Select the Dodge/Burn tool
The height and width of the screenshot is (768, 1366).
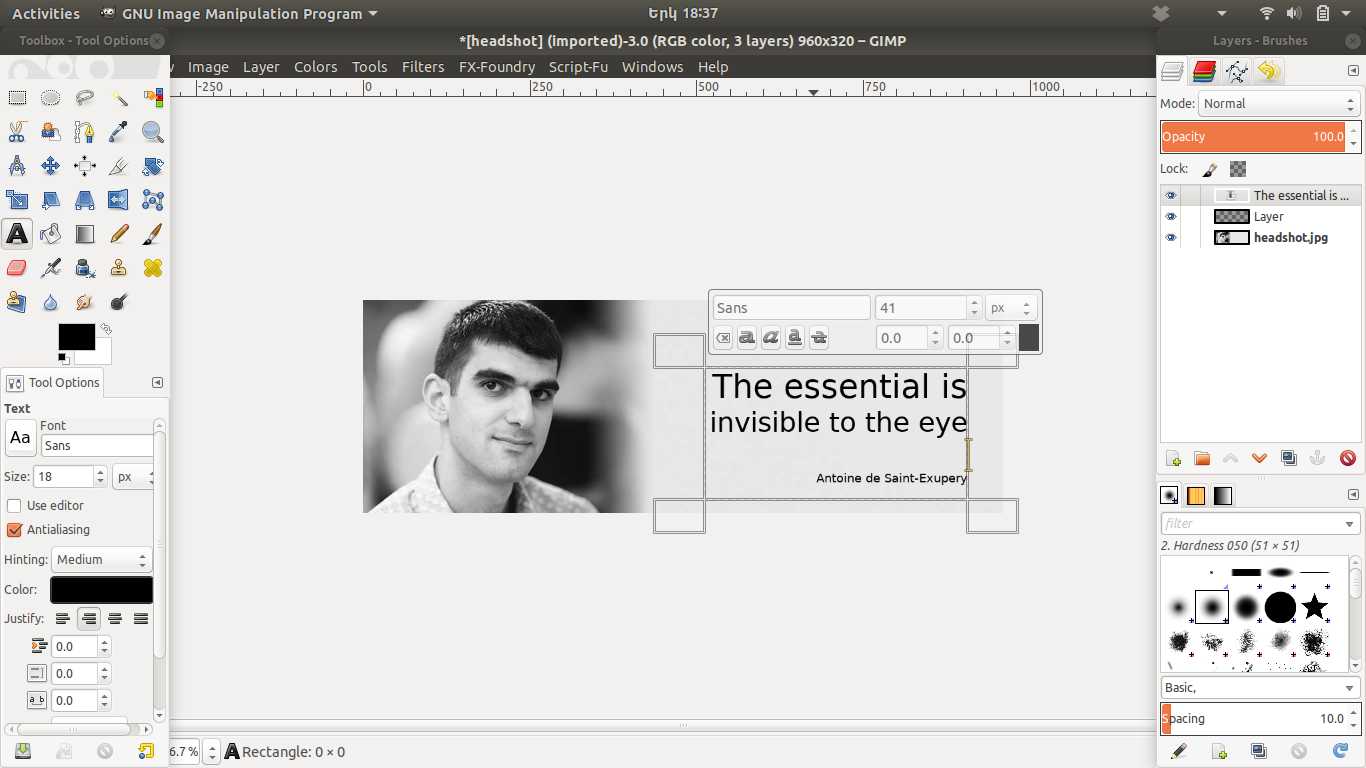(x=119, y=302)
